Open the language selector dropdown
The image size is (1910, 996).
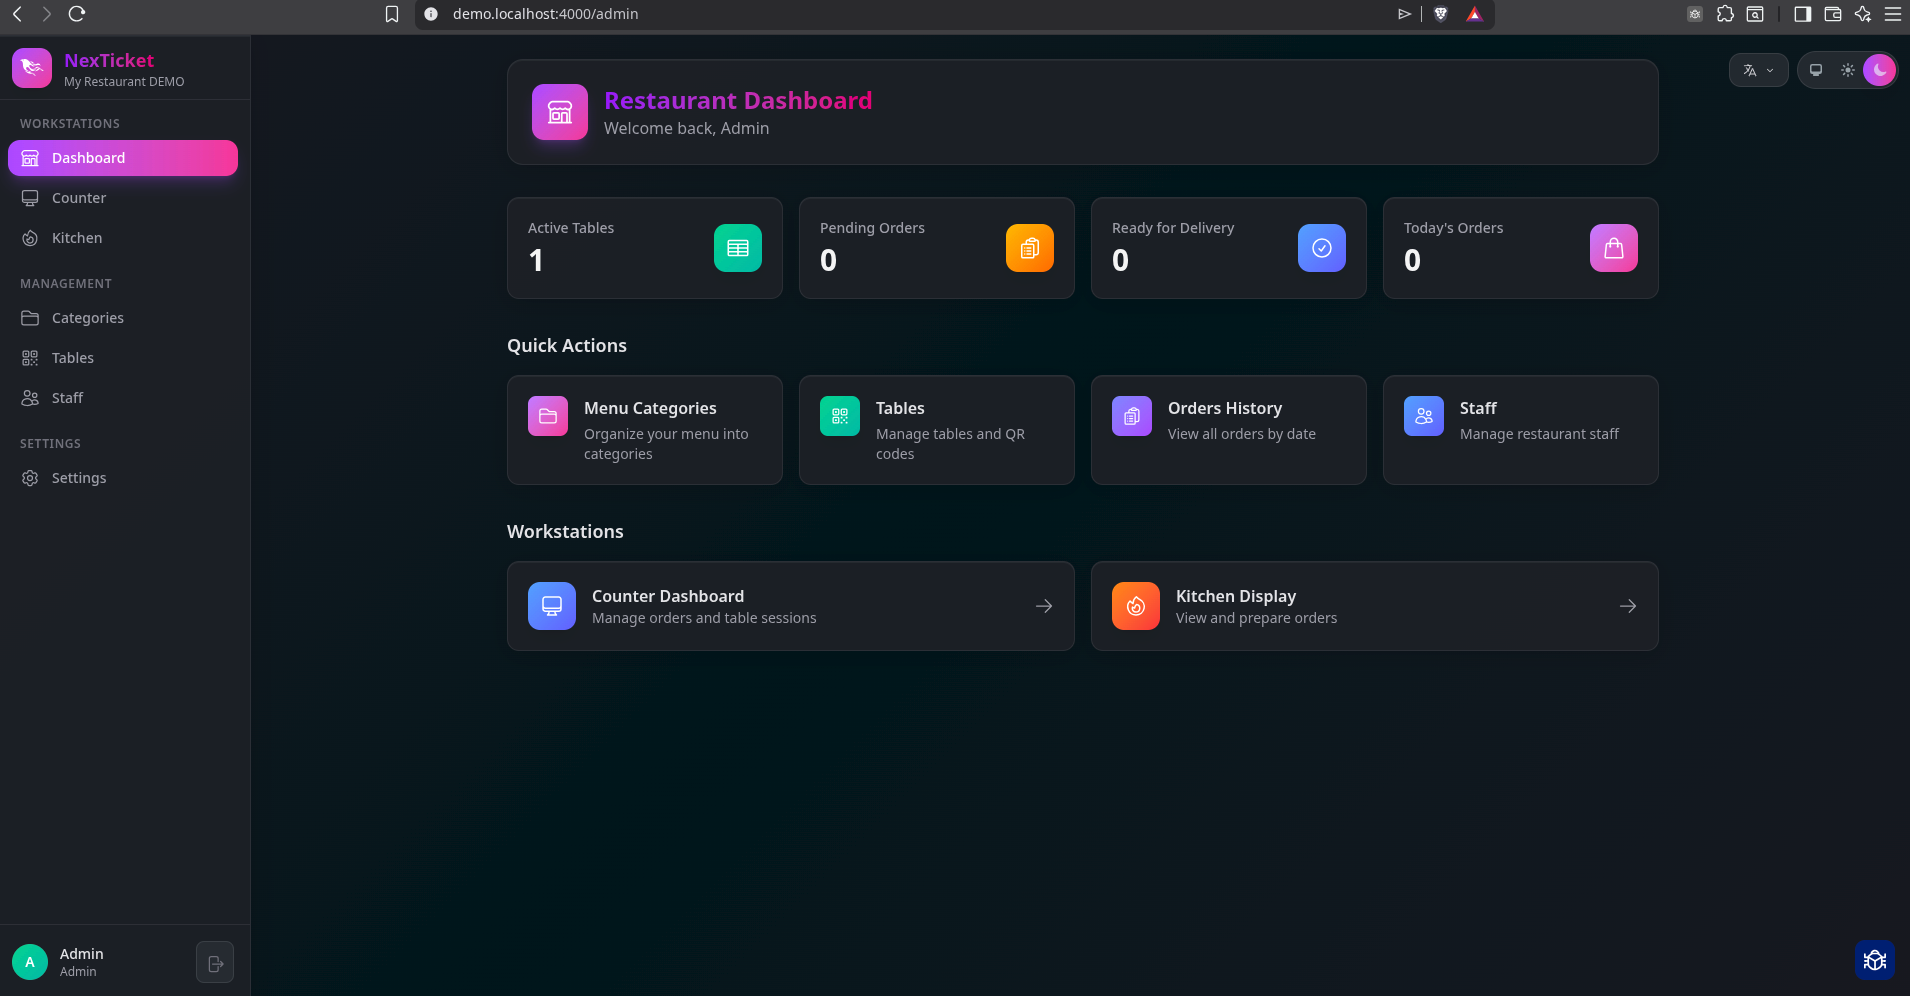(x=1758, y=70)
